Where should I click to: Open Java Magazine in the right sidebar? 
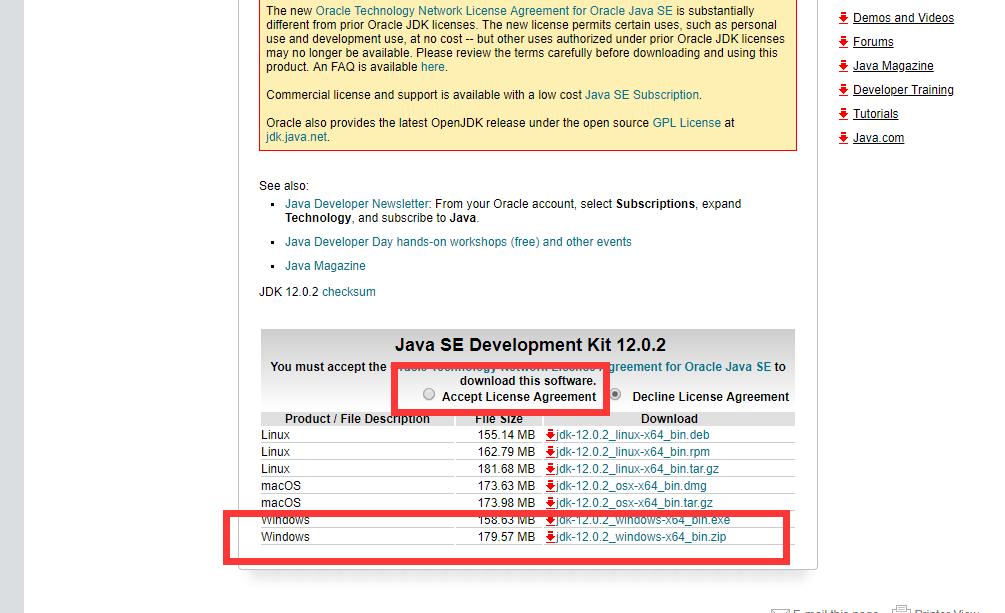pyautogui.click(x=893, y=66)
